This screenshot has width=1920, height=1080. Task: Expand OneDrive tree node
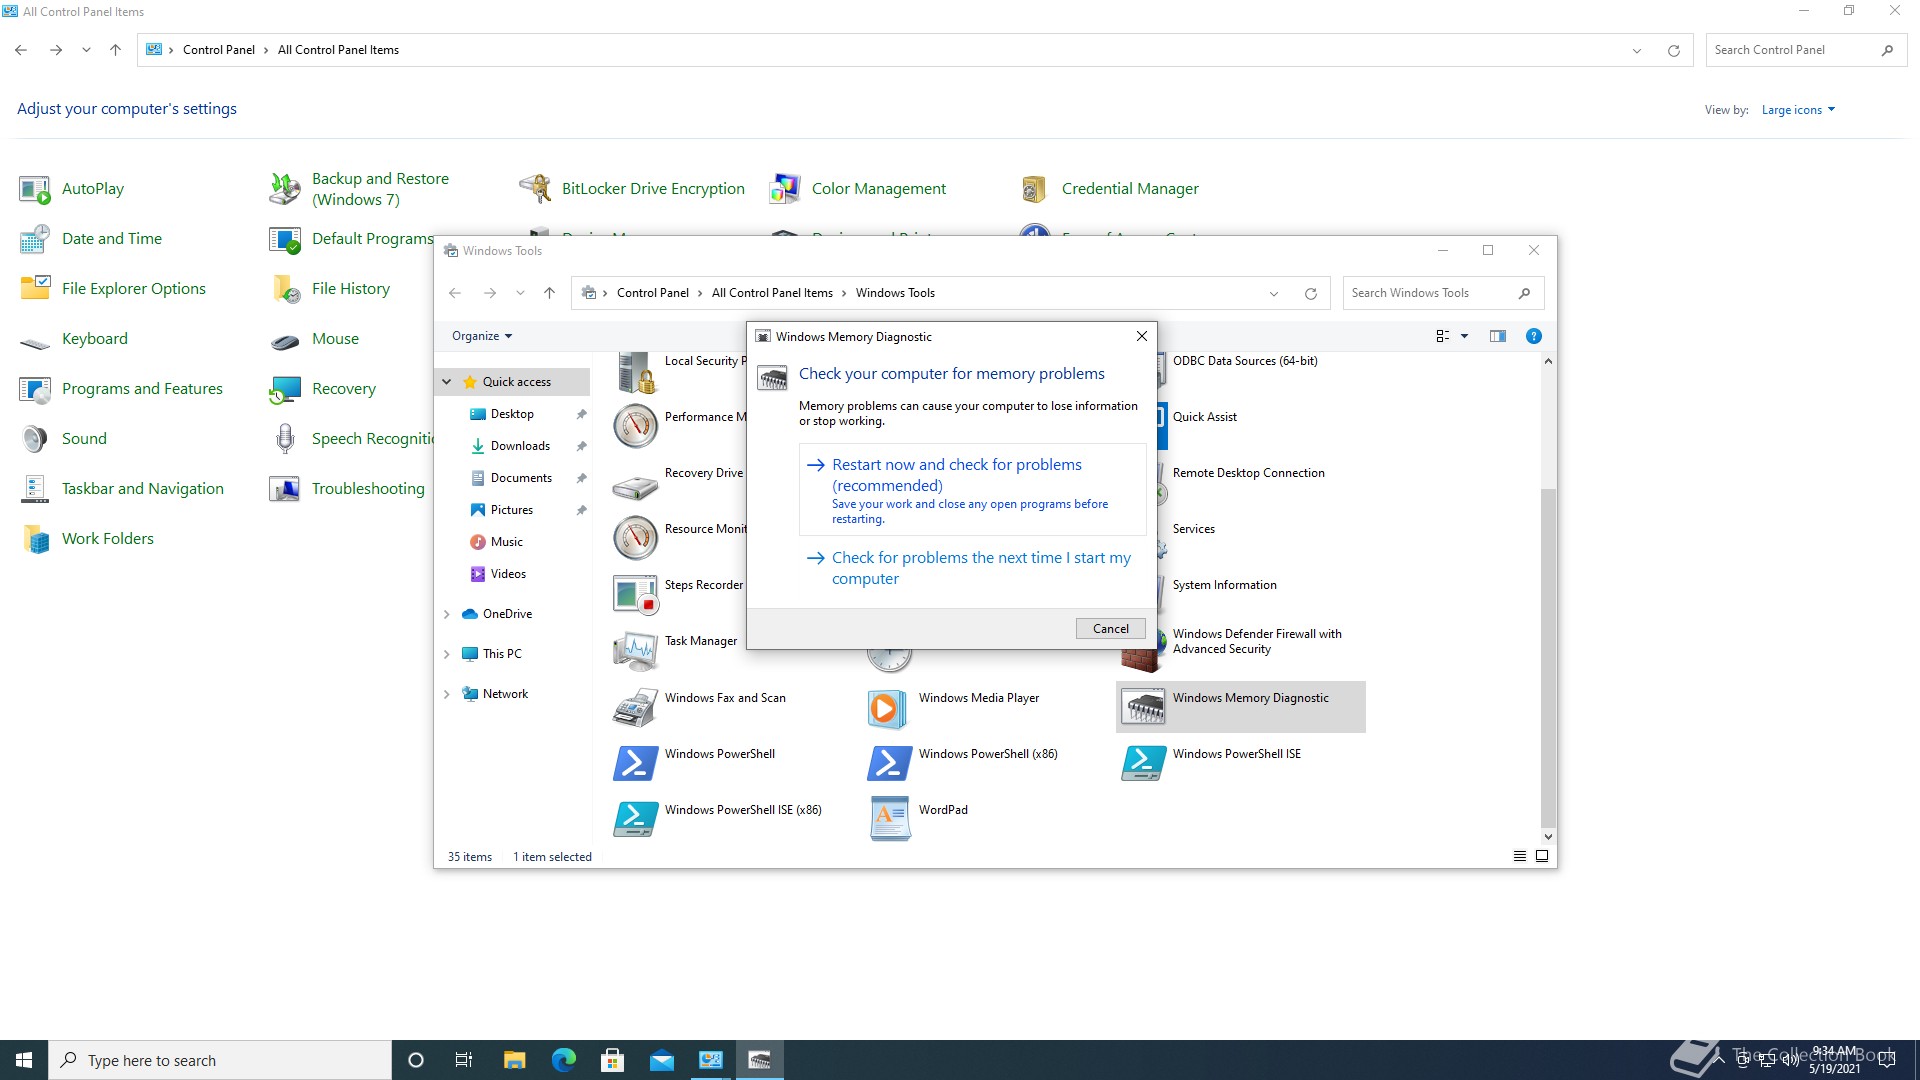pos(447,614)
